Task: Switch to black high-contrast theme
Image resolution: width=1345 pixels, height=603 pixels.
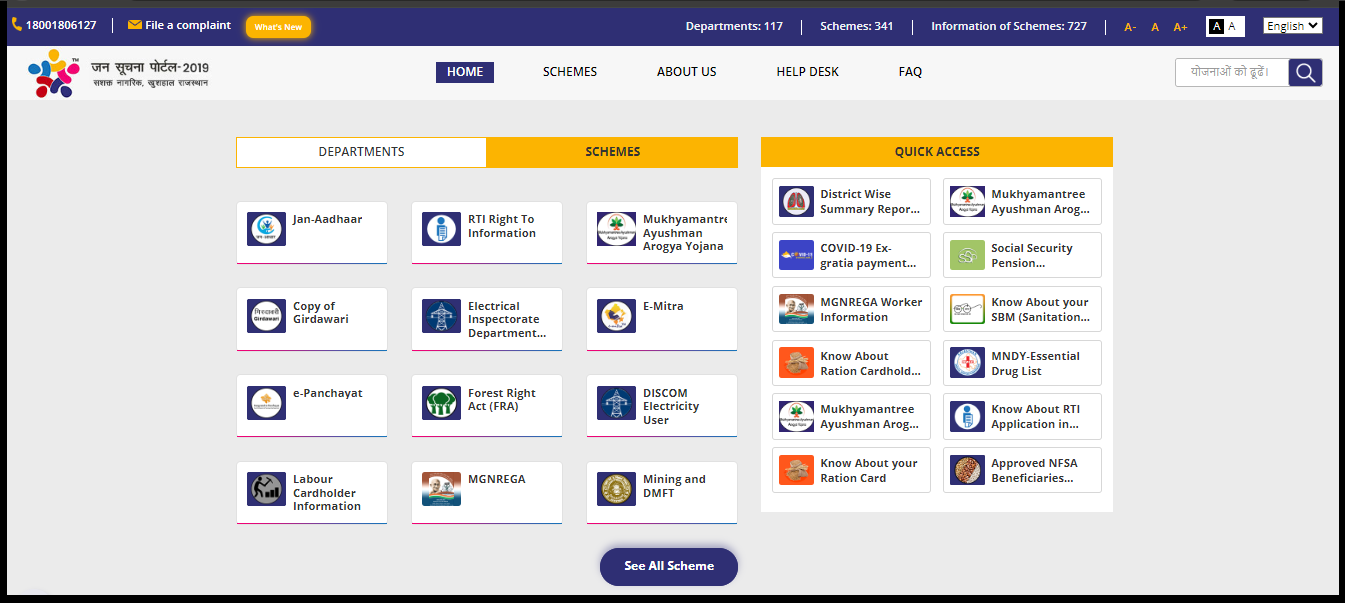Action: [x=1217, y=26]
